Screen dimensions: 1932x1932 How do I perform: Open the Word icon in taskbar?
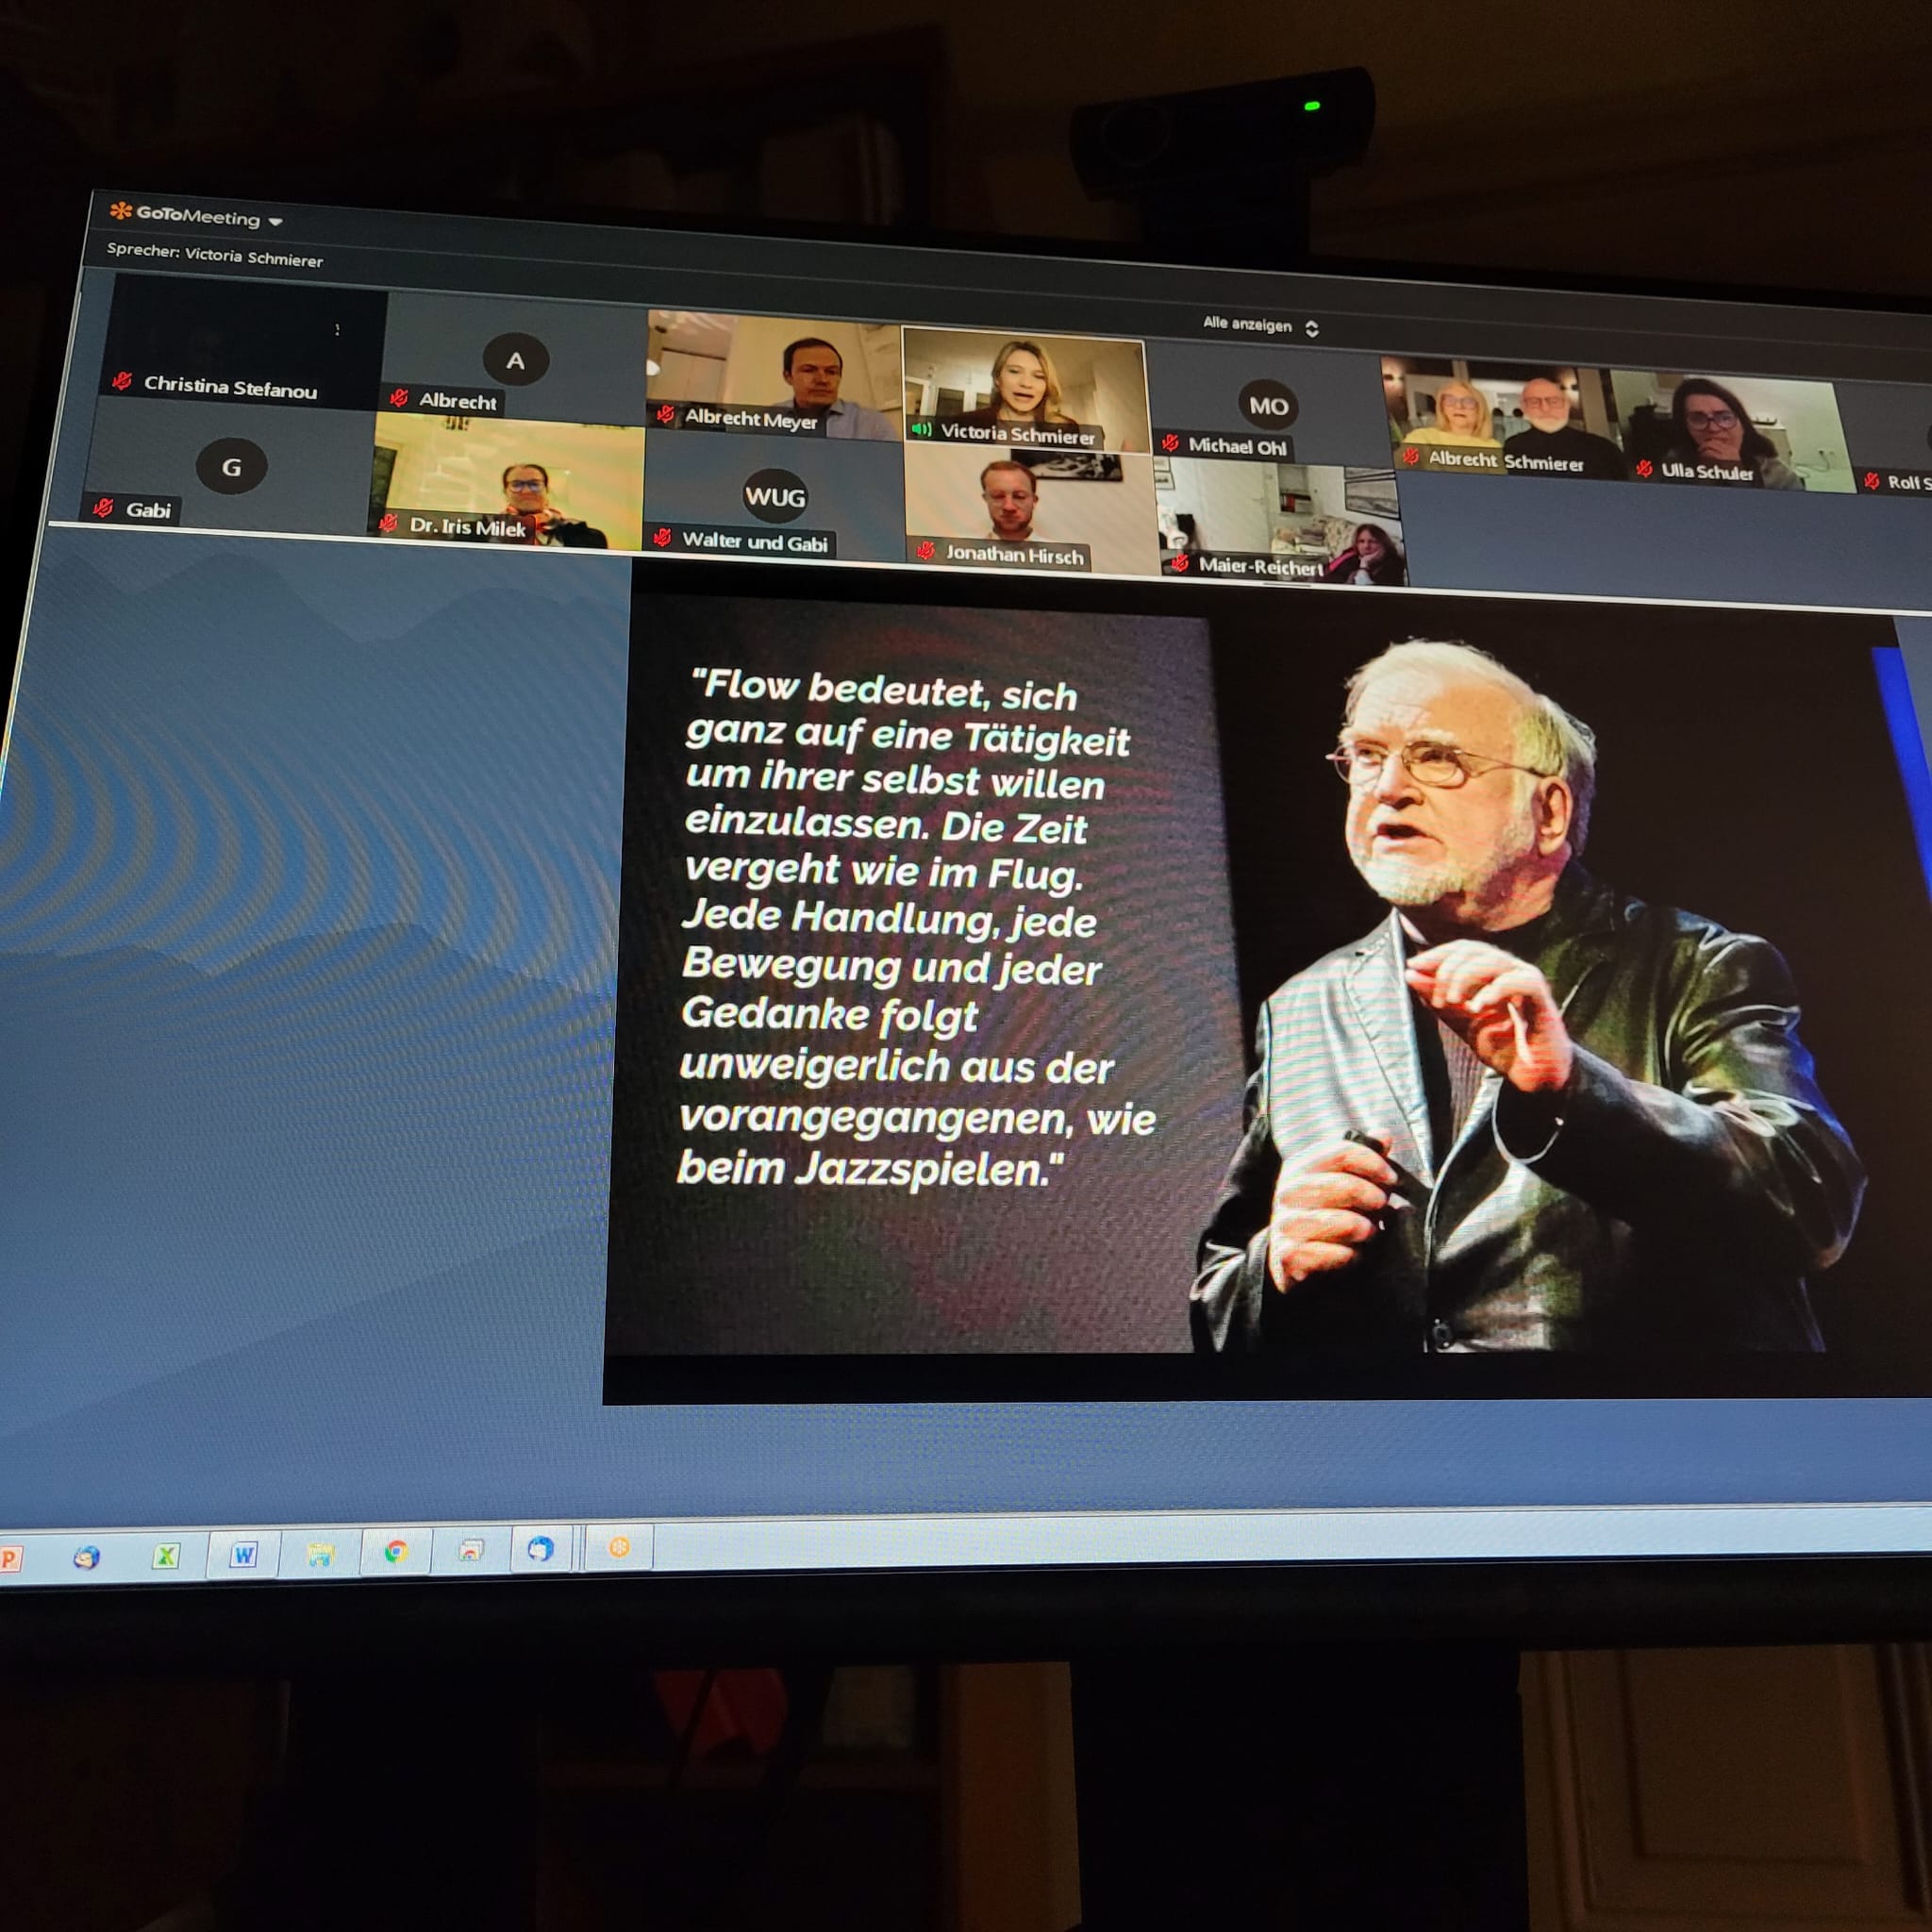pyautogui.click(x=243, y=1555)
